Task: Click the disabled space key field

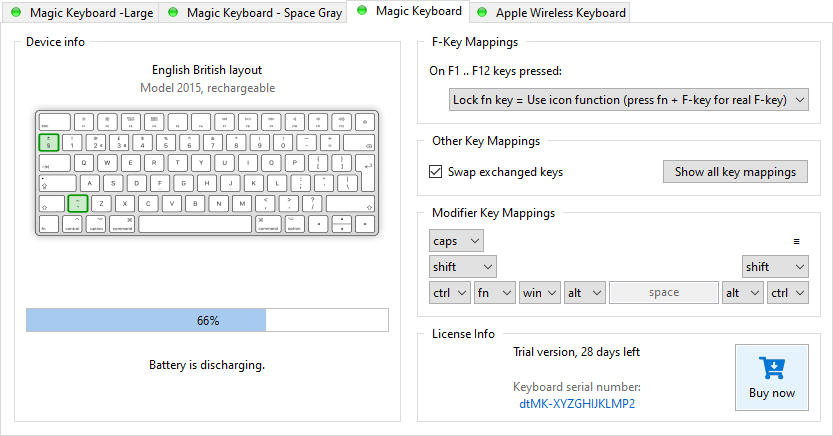Action: [664, 293]
